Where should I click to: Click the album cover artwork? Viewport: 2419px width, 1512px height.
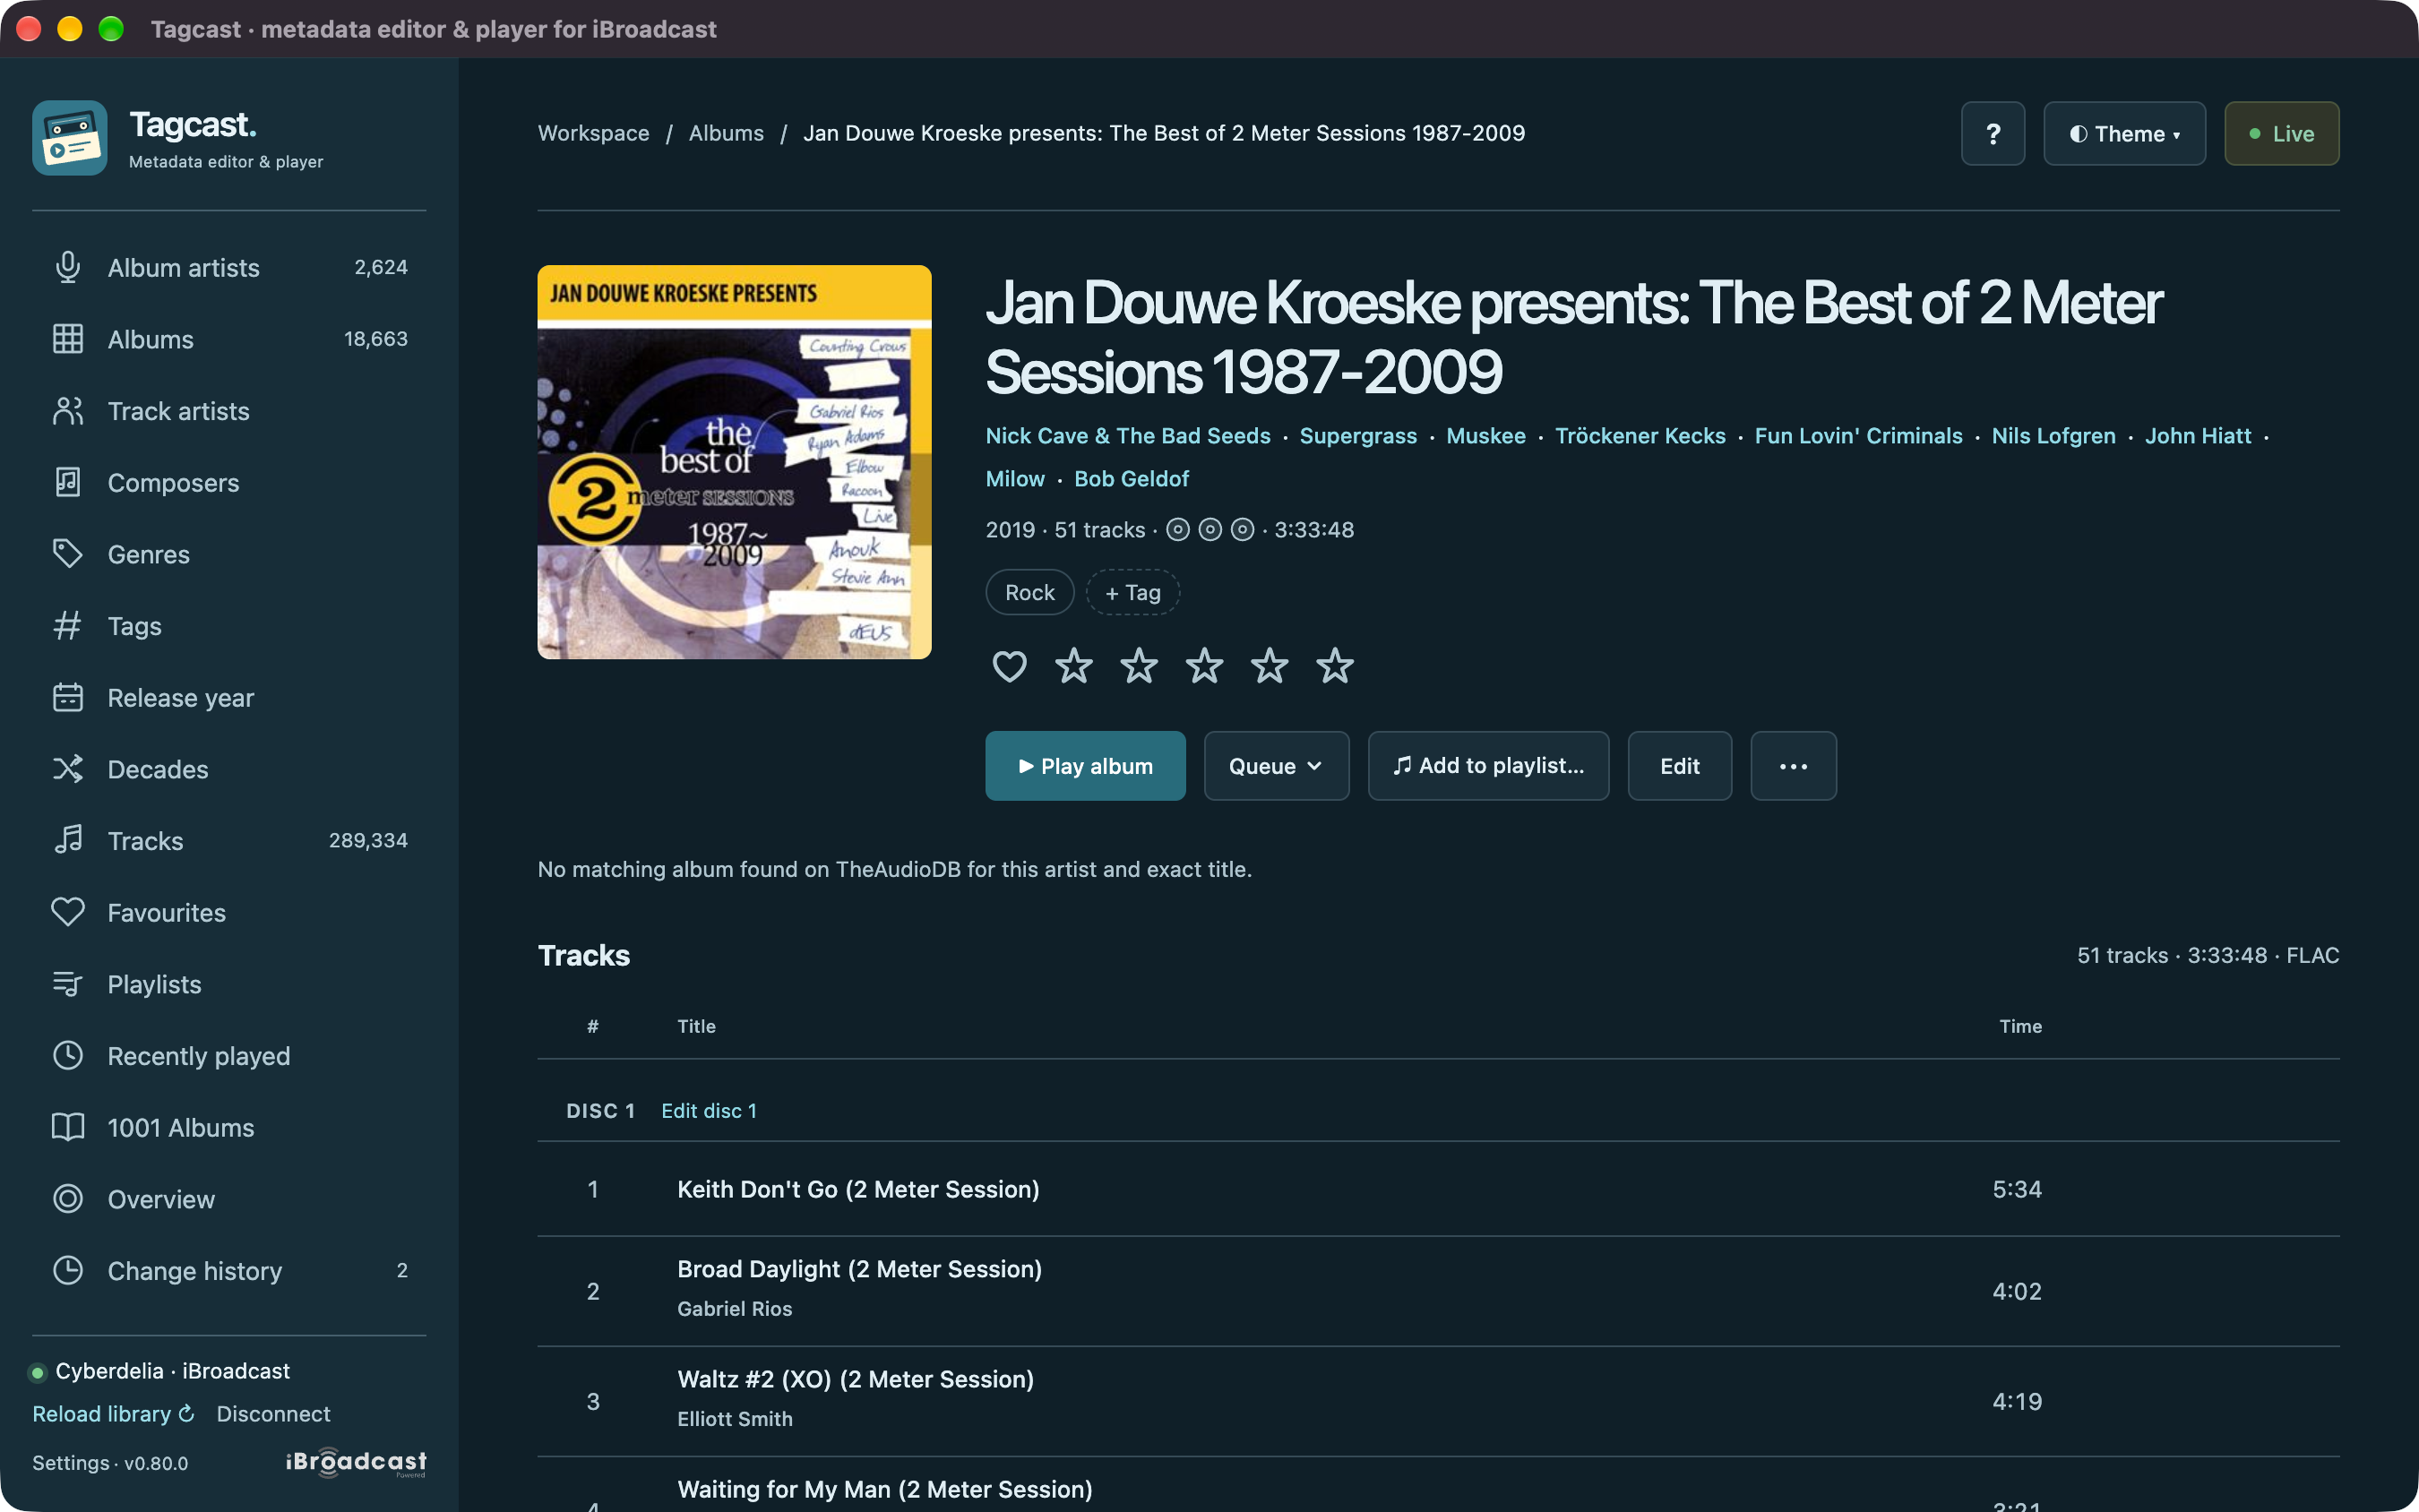734,462
